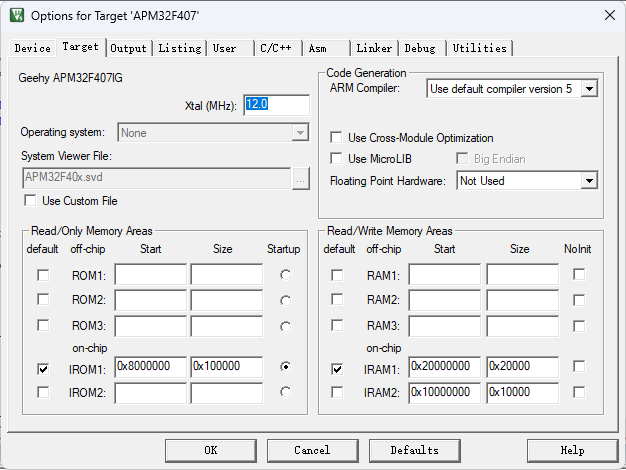
Task: Click the RAM3 Size field
Action: [523, 326]
